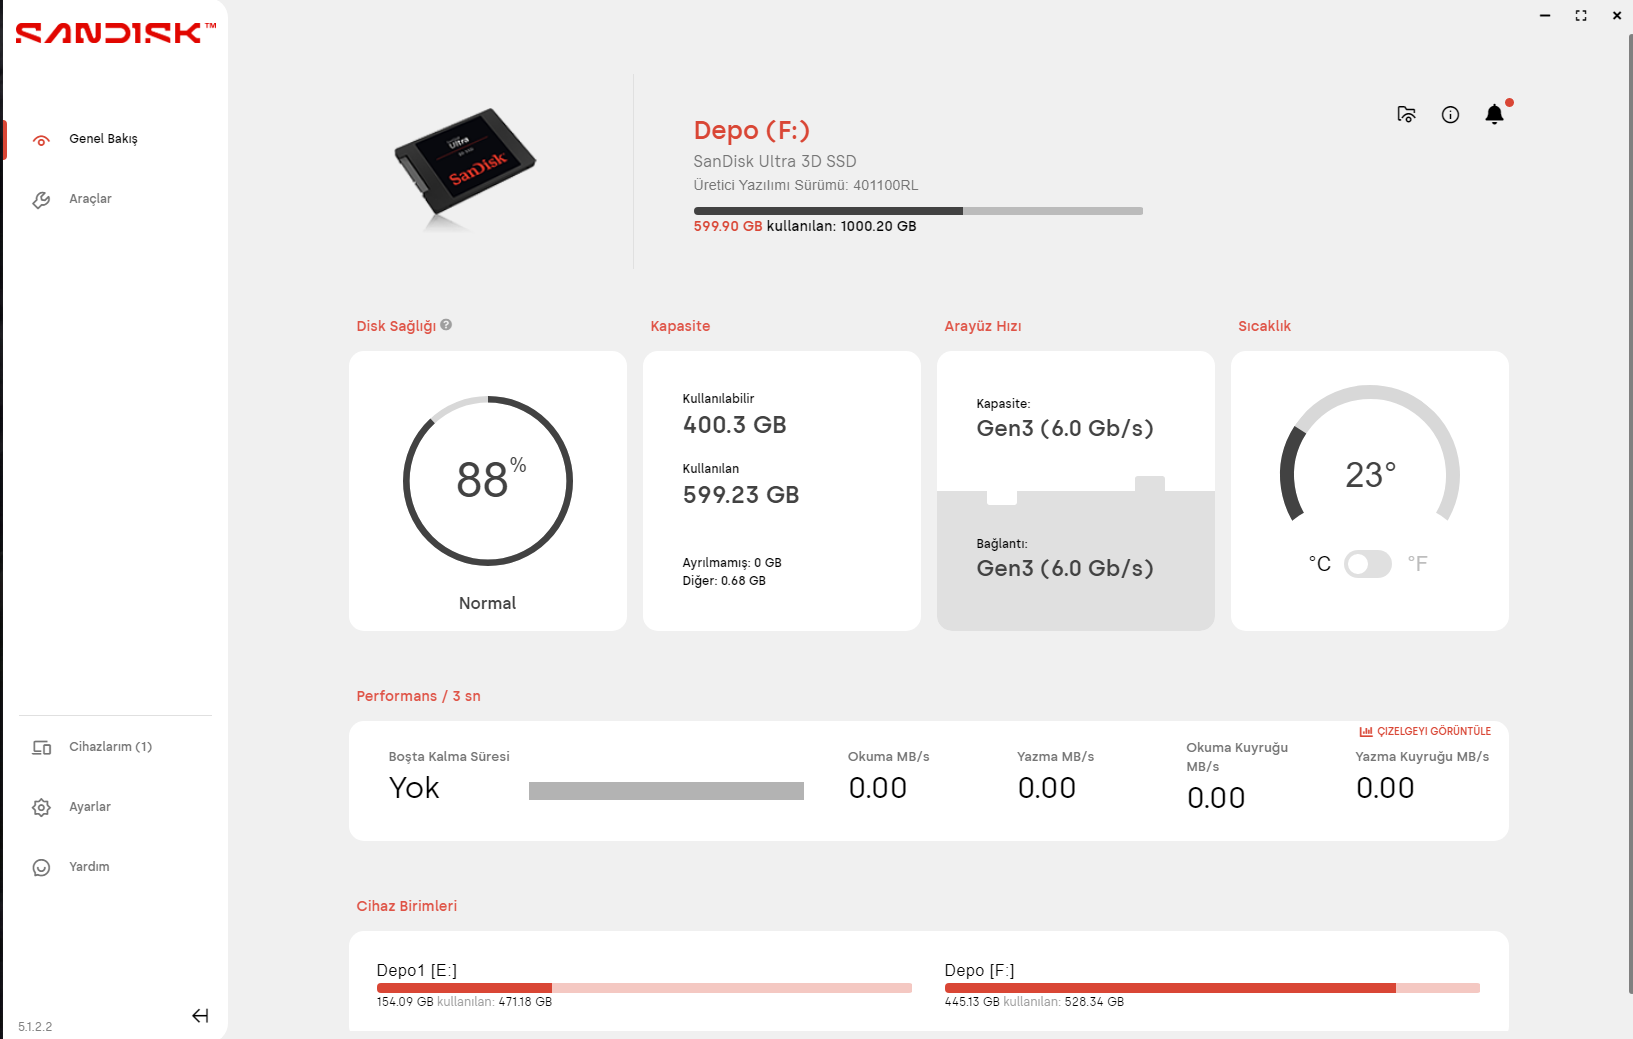This screenshot has width=1633, height=1039.
Task: Click the app version 5.1.2.2 text
Action: click(x=35, y=1027)
